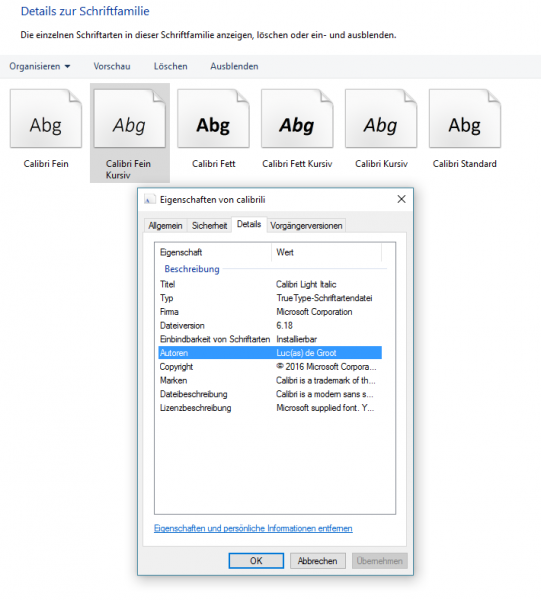
Task: Click Ausblenden in the toolbar
Action: click(x=234, y=66)
